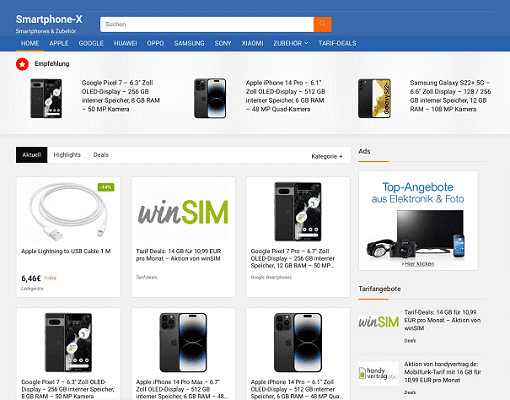Open the APPLE category menu
510x400 pixels.
tap(59, 43)
